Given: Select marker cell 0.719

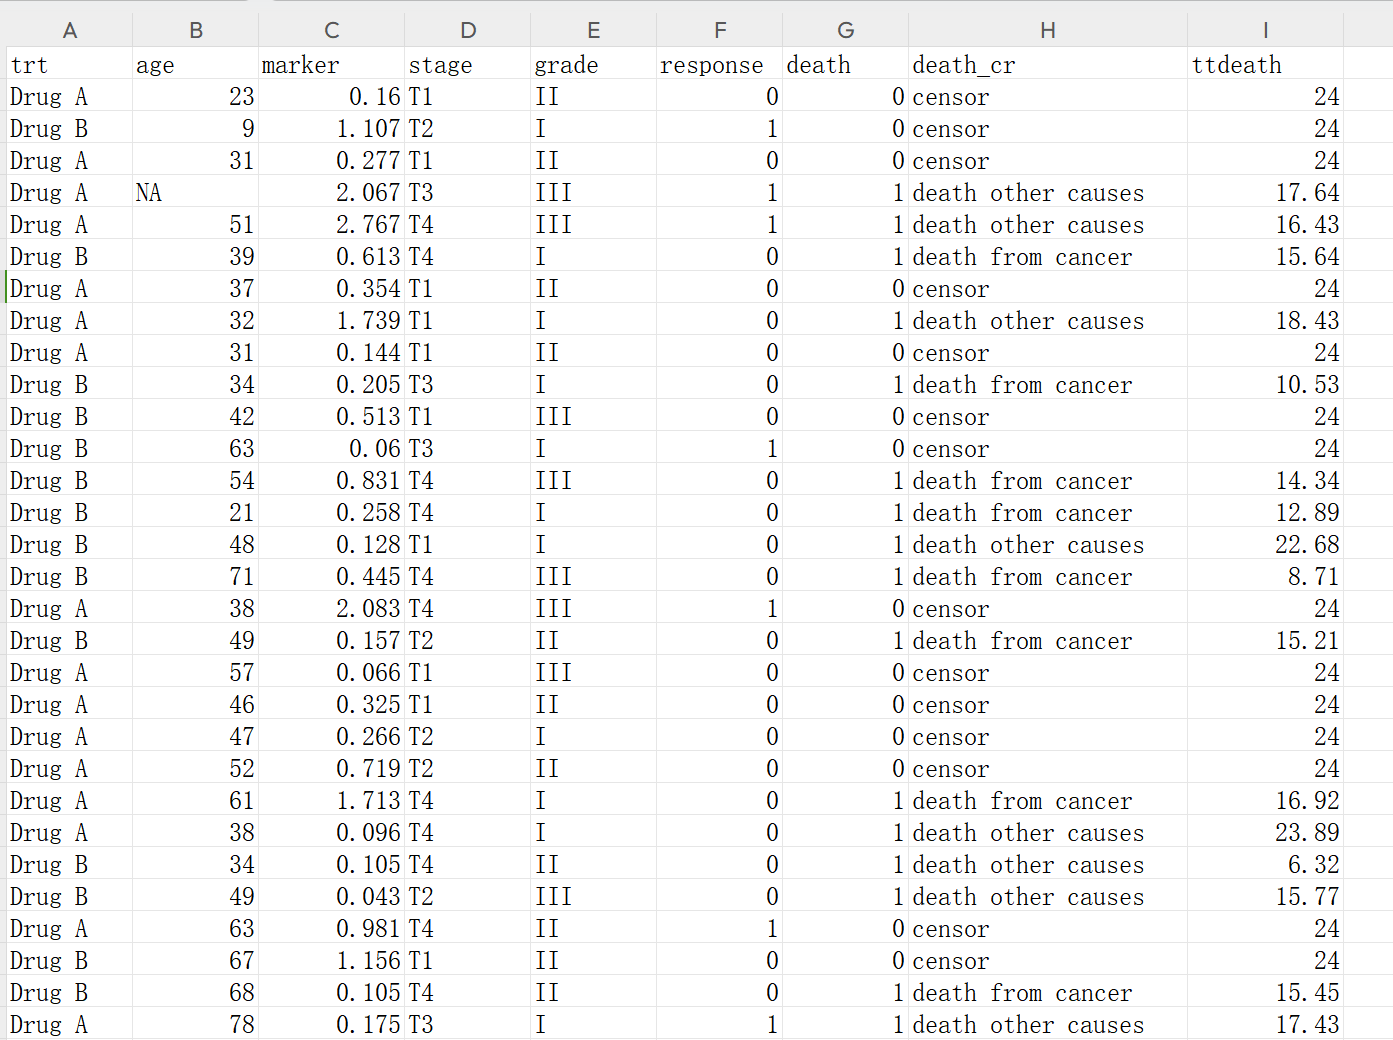Looking at the screenshot, I should [331, 768].
